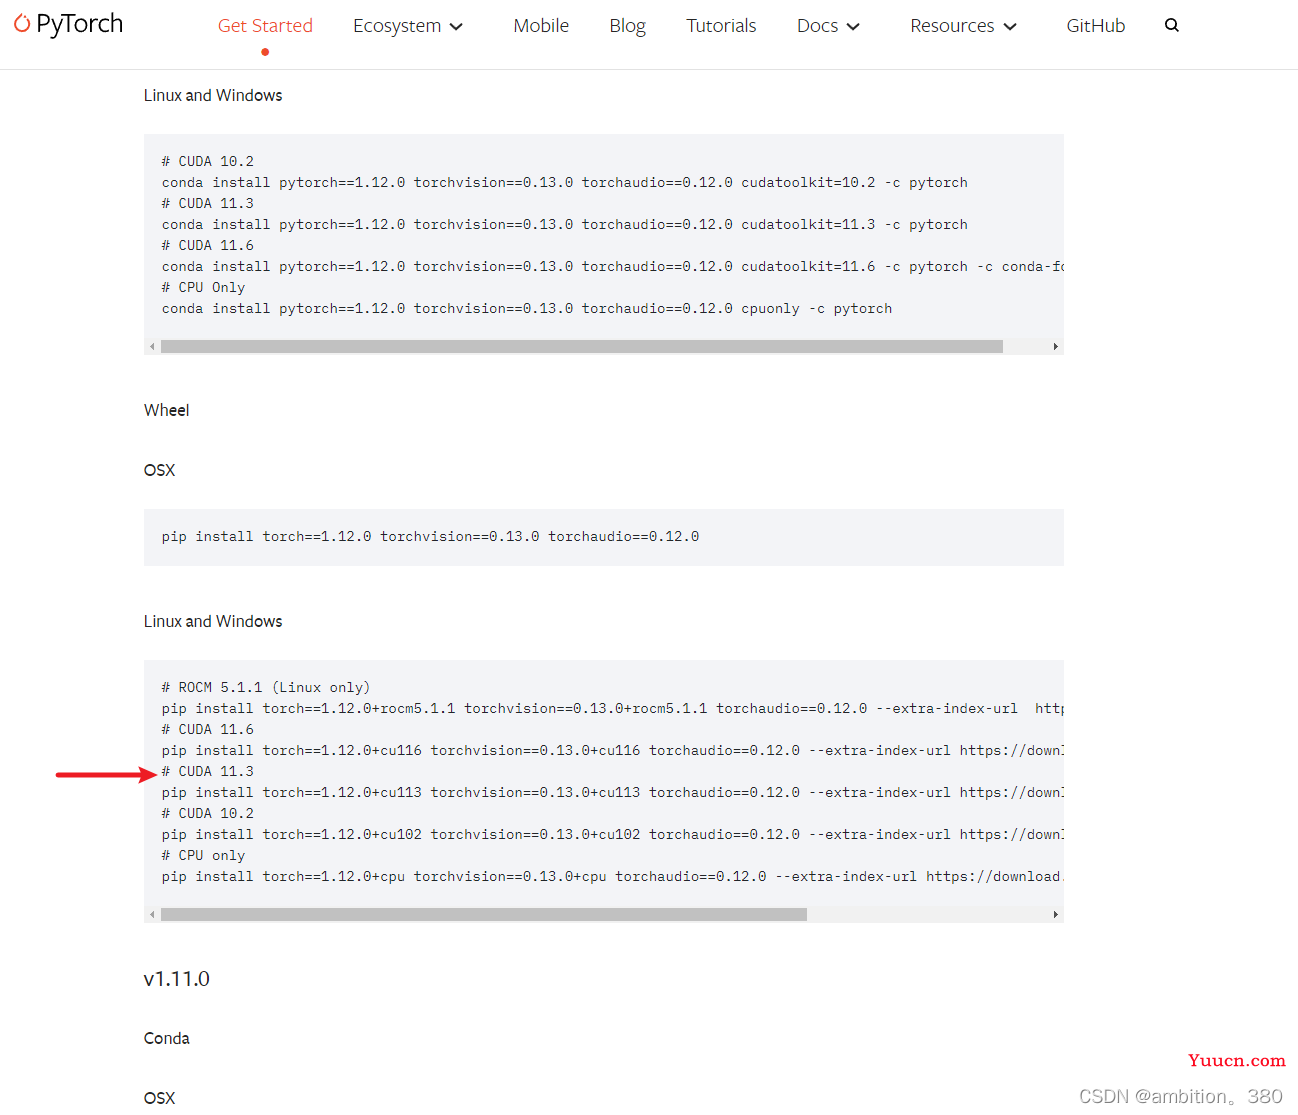Click the Conda heading under v1.11.0
The width and height of the screenshot is (1298, 1115).
coord(166,1038)
